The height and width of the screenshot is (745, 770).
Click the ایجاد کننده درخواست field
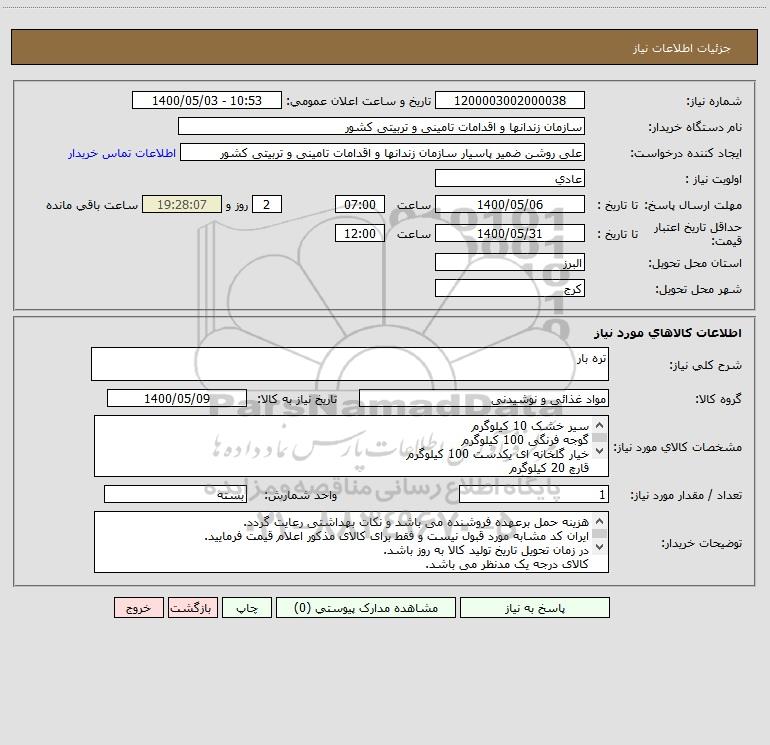[x=382, y=152]
